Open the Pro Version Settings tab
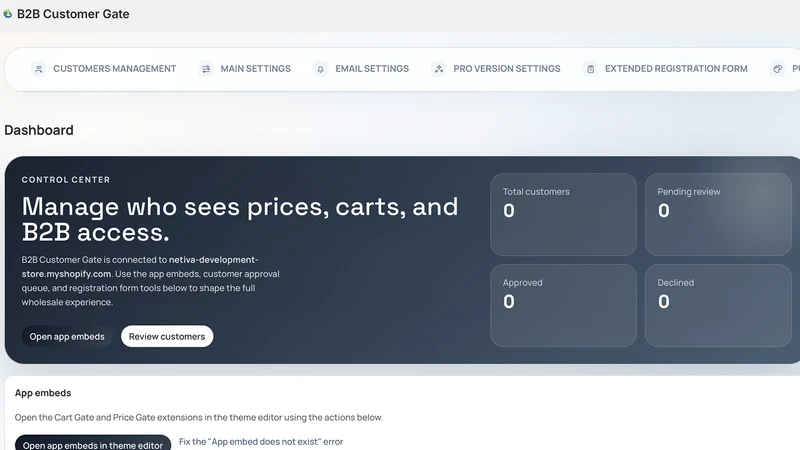Viewport: 800px width, 450px height. coord(496,69)
